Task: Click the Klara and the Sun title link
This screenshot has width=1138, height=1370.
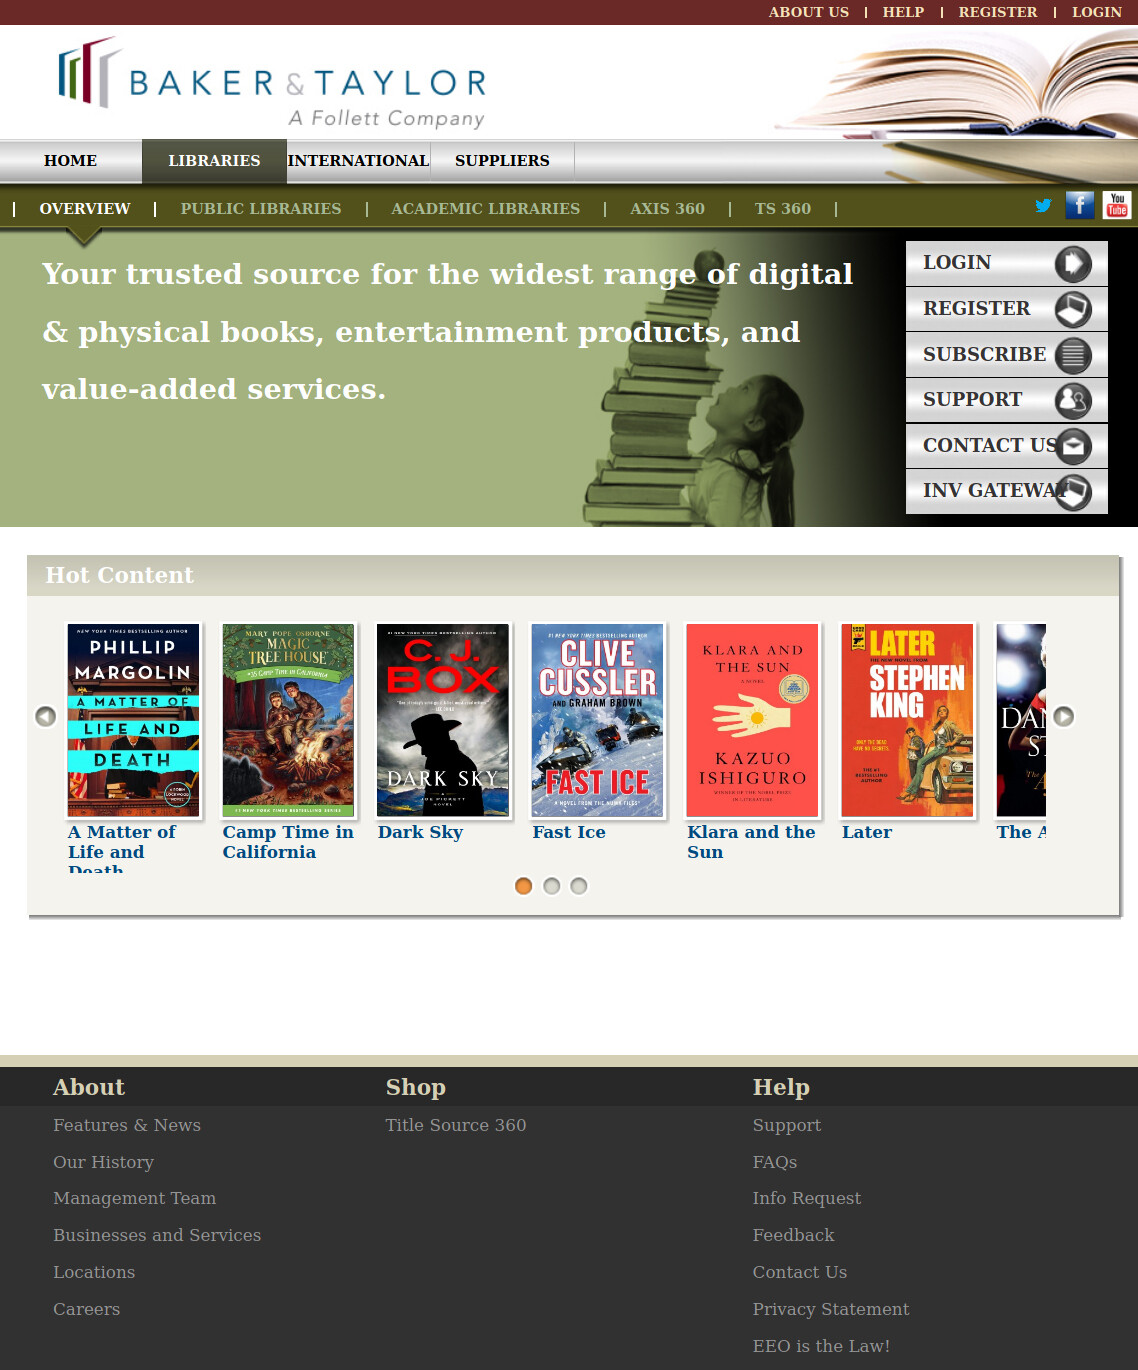Action: tap(751, 842)
